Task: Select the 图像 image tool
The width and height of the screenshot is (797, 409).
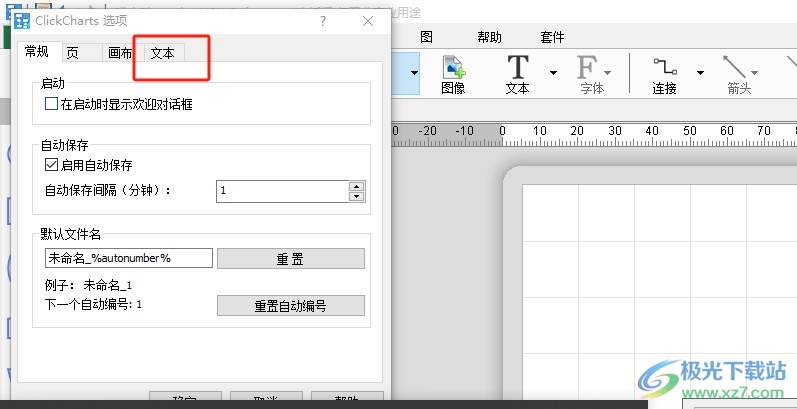Action: [x=453, y=75]
